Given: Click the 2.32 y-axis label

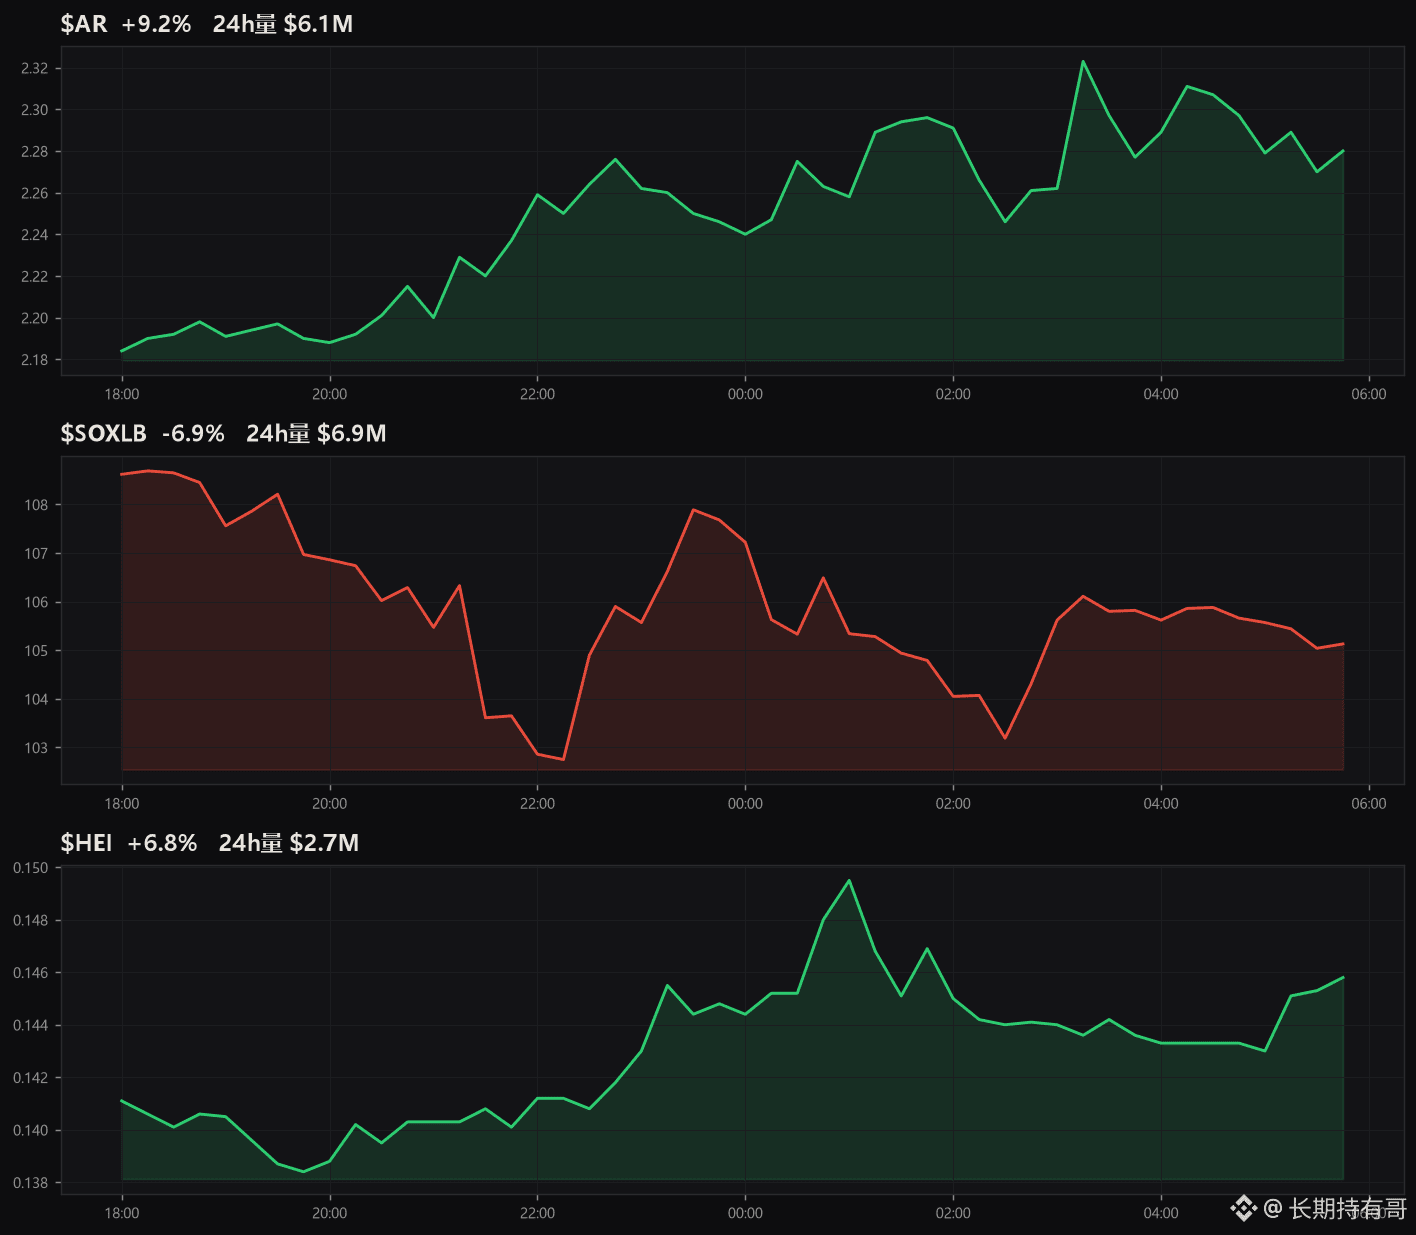Looking at the screenshot, I should click(34, 68).
